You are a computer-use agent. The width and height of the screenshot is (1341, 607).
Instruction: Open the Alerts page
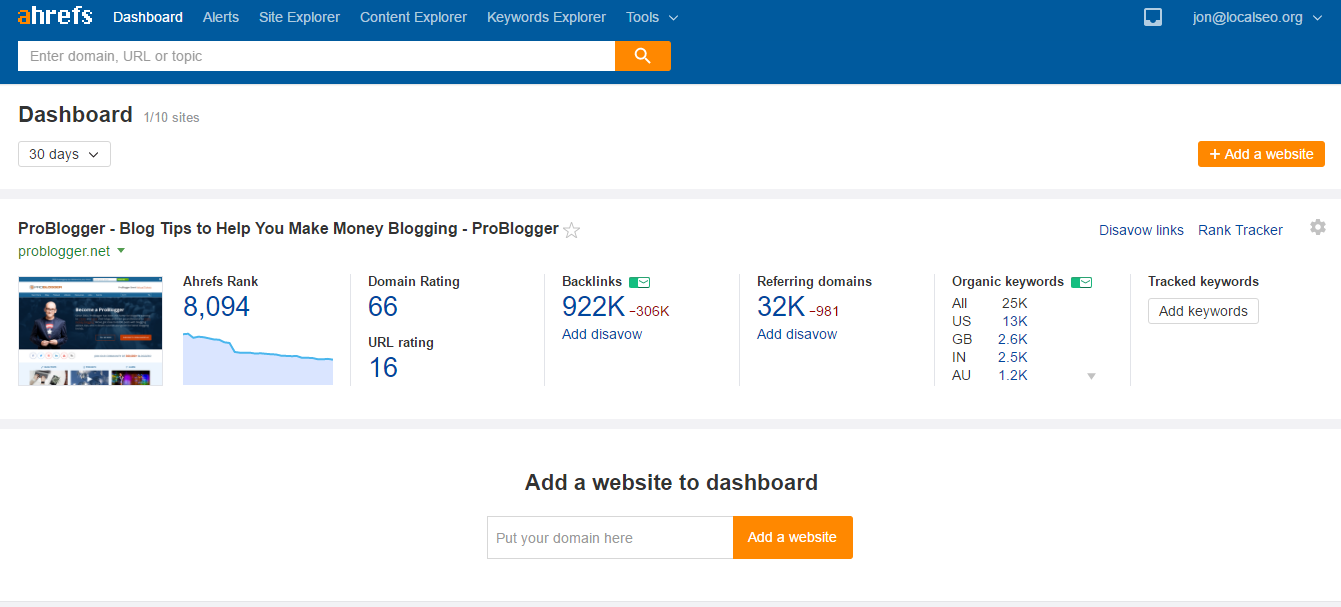221,17
